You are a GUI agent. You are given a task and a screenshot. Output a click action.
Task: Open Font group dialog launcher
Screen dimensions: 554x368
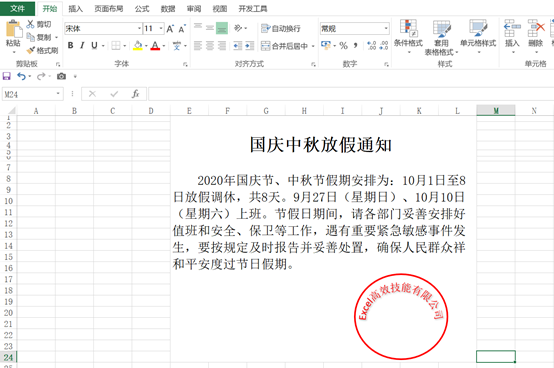185,64
